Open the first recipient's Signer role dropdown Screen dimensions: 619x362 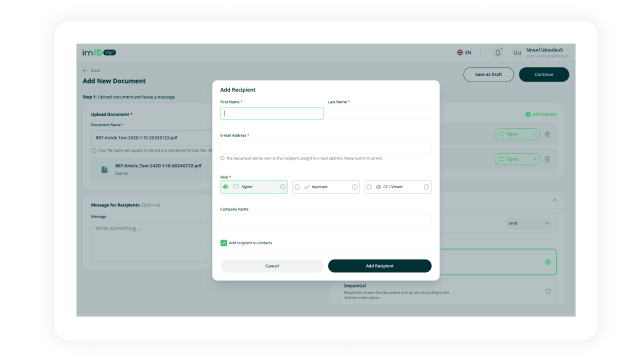coord(517,134)
